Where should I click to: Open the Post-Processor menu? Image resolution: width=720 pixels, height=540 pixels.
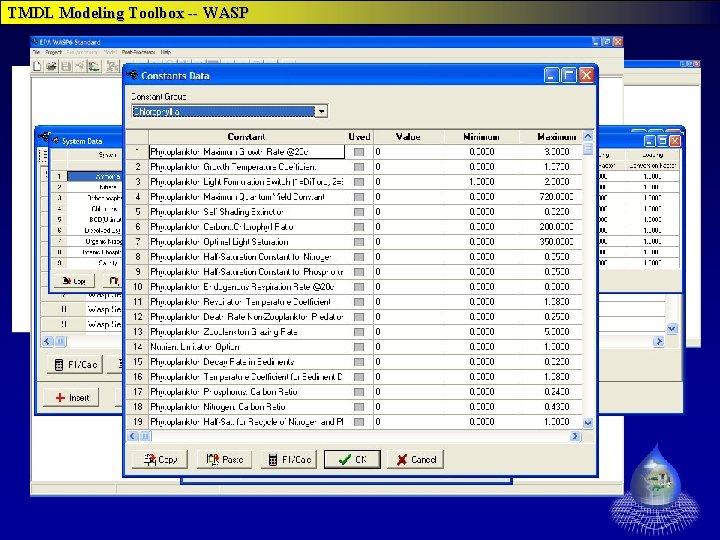(x=138, y=52)
